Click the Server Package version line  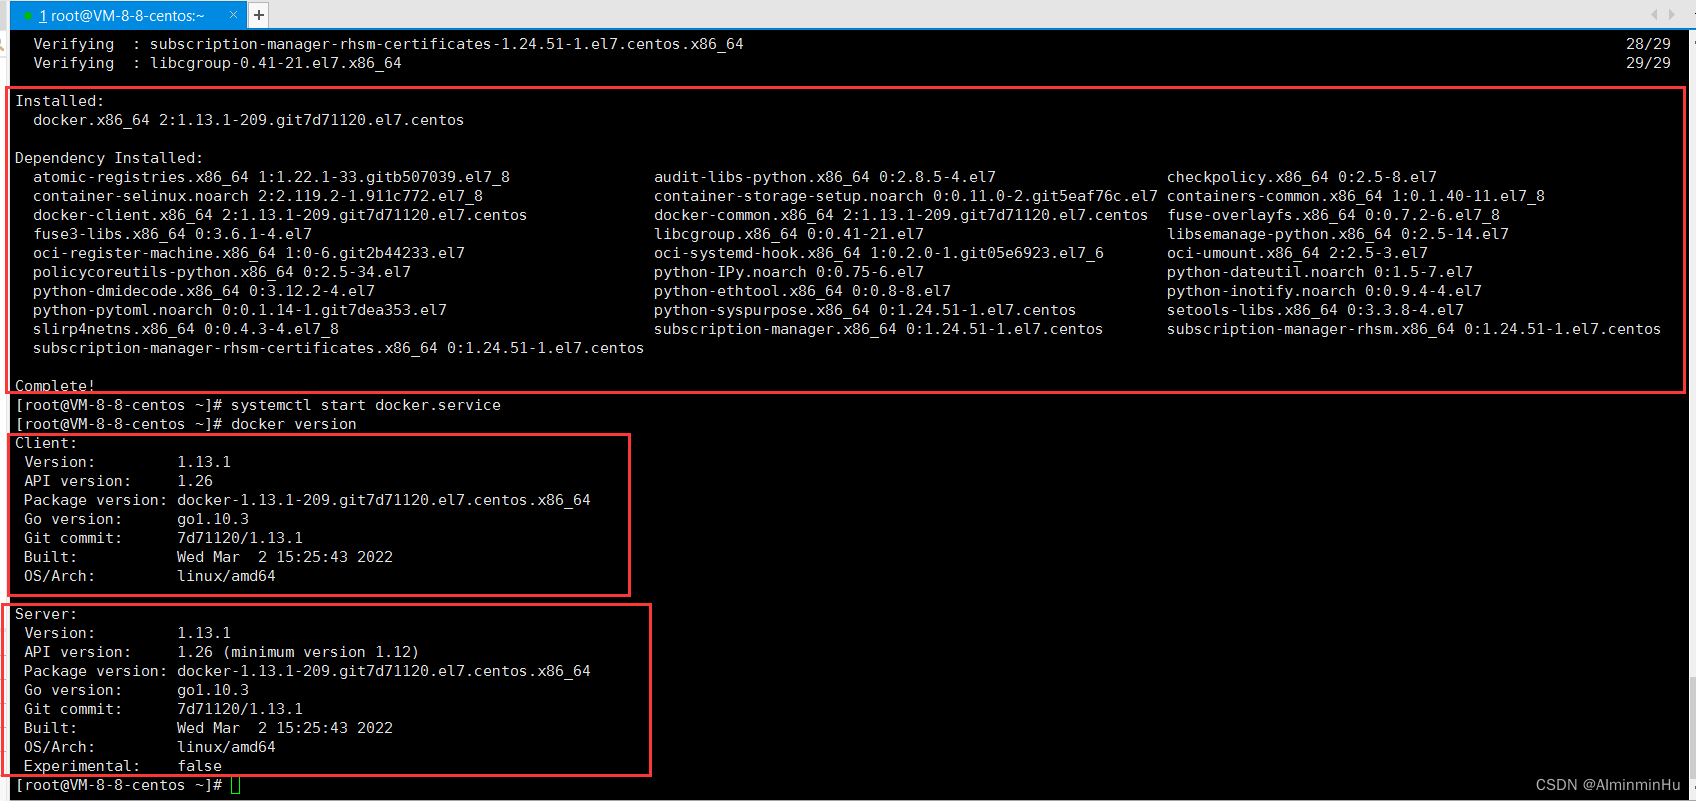(308, 671)
